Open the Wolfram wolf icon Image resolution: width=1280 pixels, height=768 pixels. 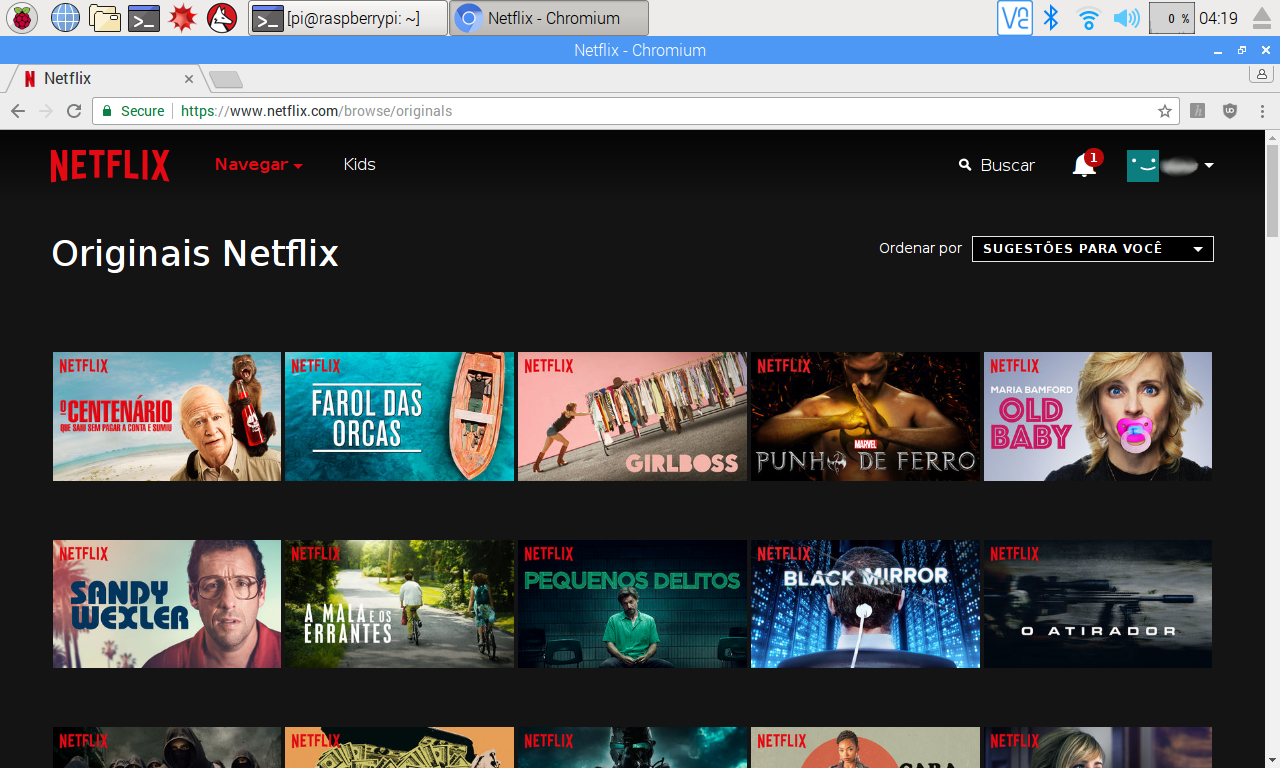(x=222, y=18)
